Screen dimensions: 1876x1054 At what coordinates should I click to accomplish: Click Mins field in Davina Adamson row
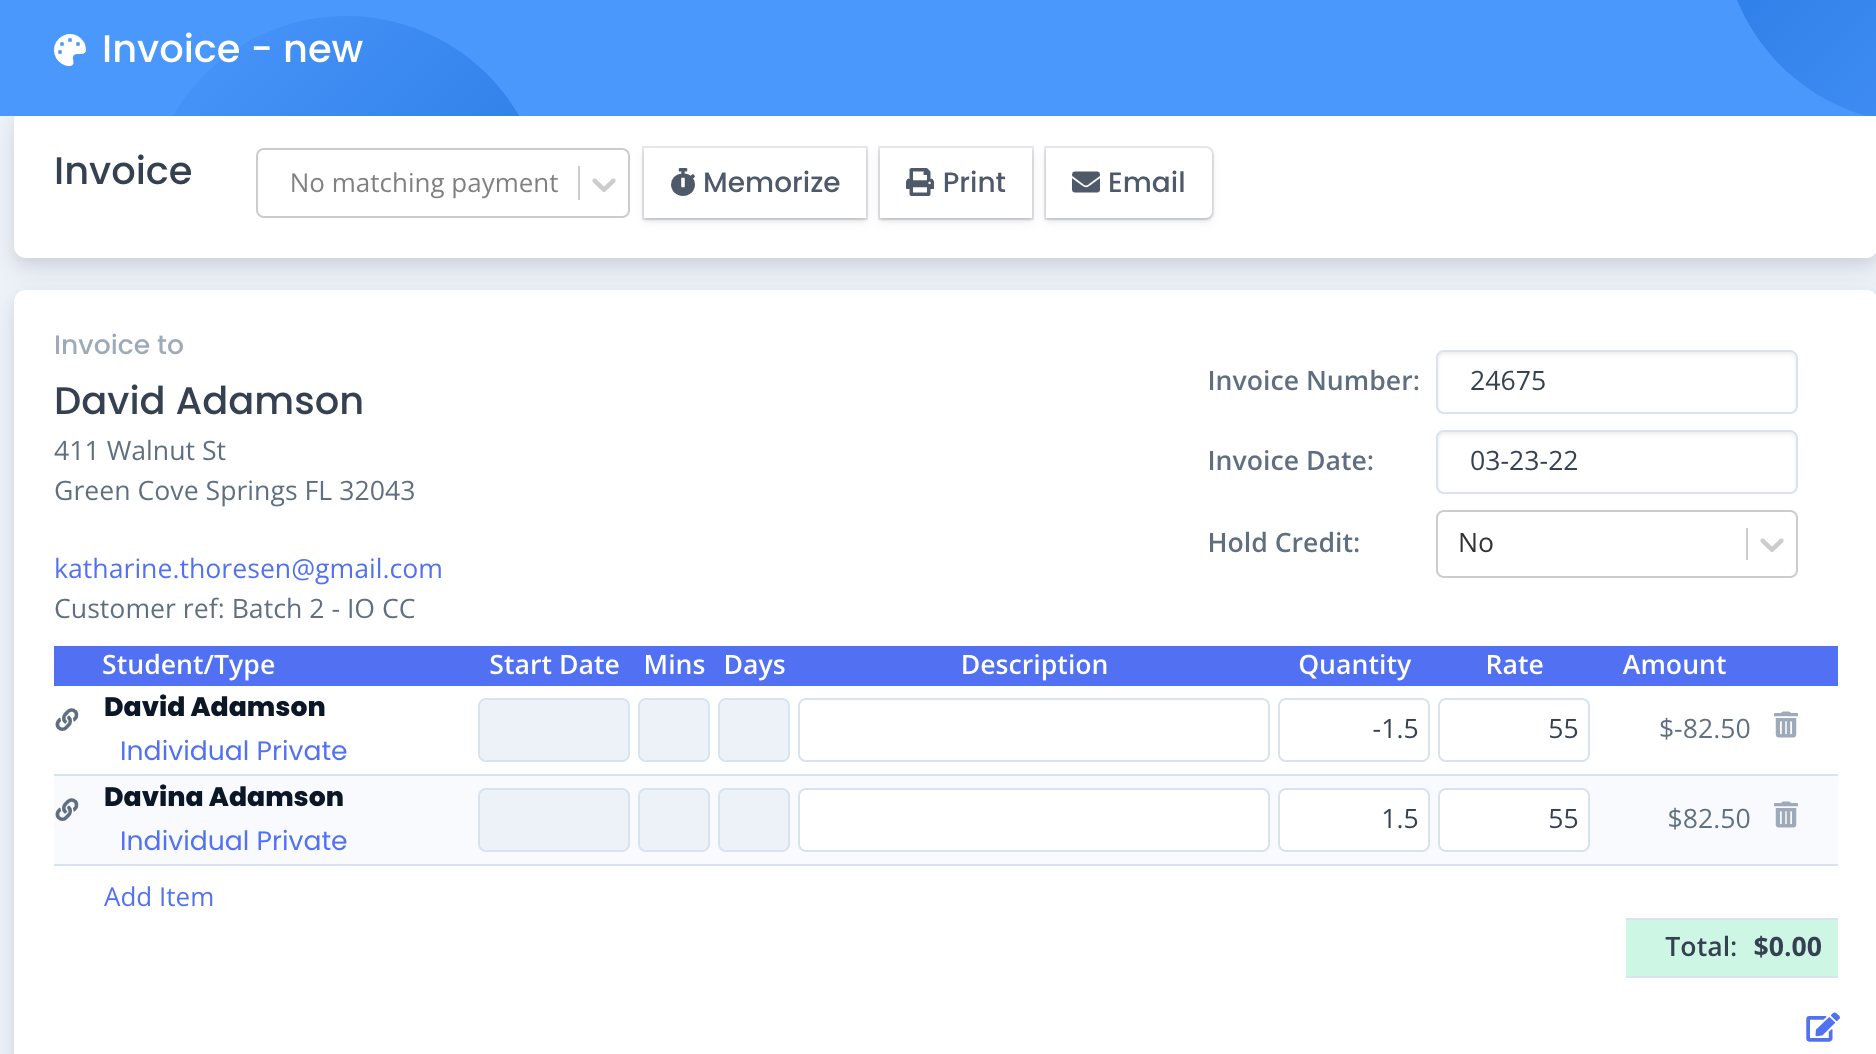pyautogui.click(x=674, y=820)
